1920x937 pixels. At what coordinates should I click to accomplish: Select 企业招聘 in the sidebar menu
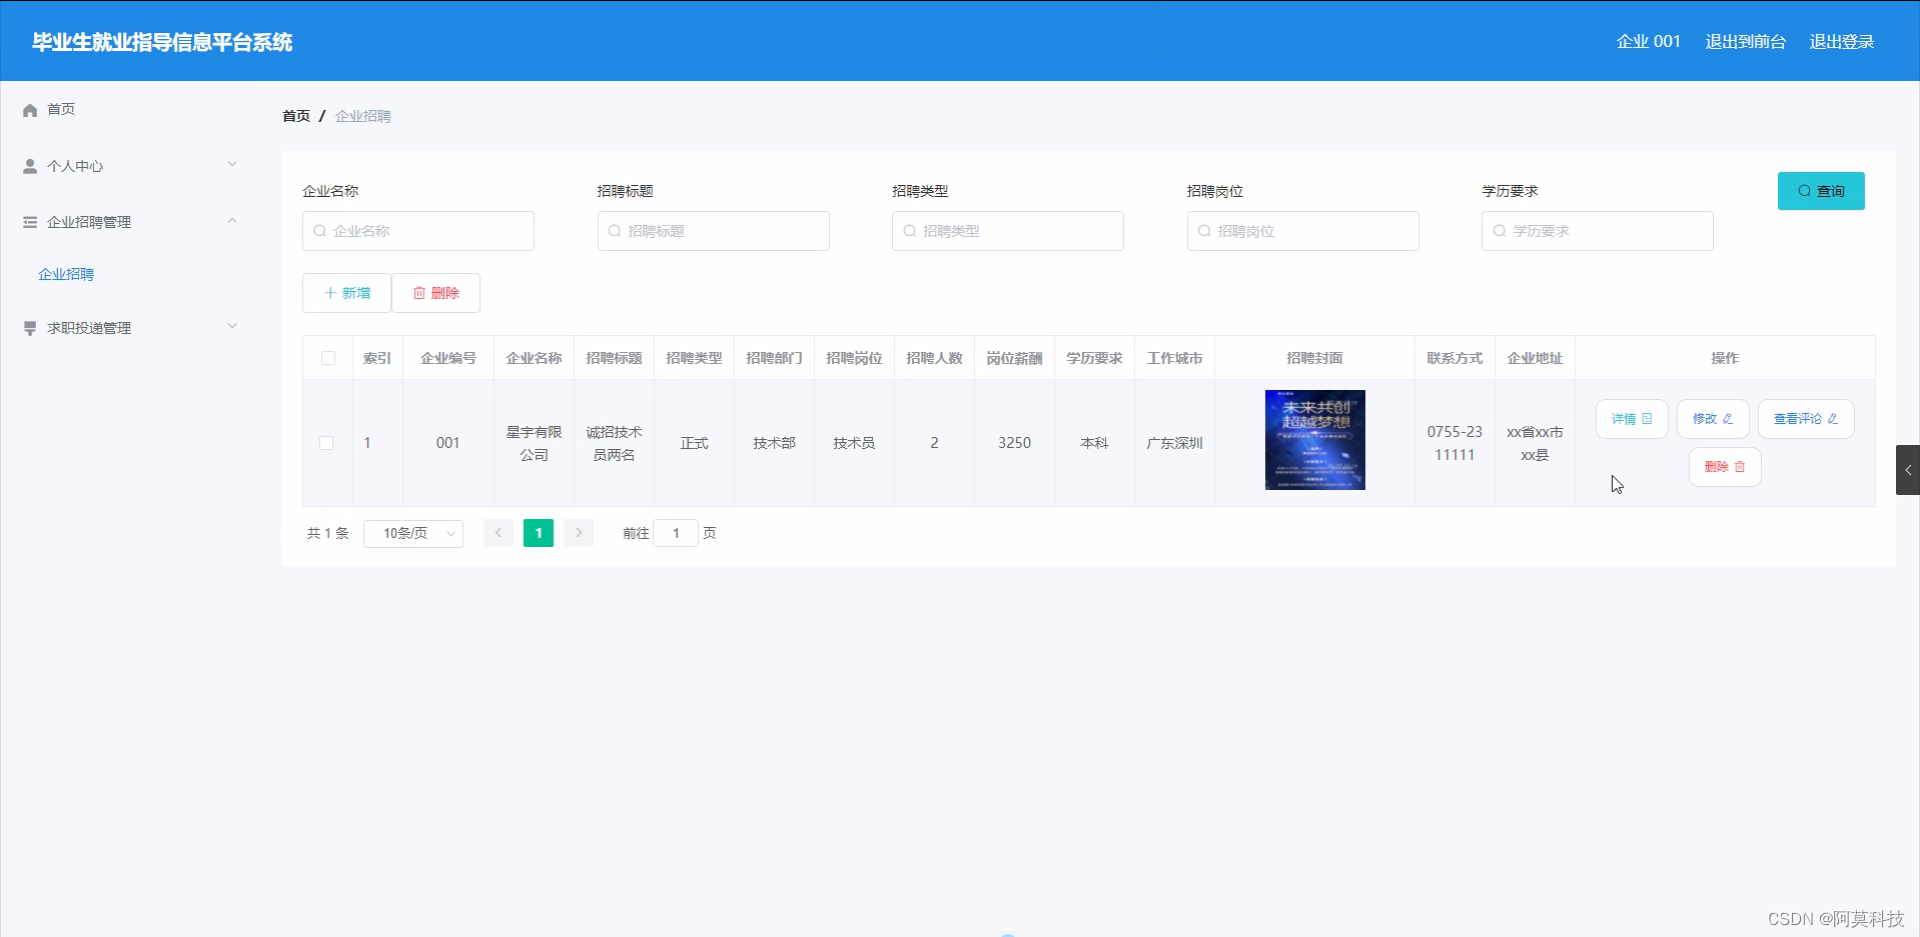tap(66, 273)
